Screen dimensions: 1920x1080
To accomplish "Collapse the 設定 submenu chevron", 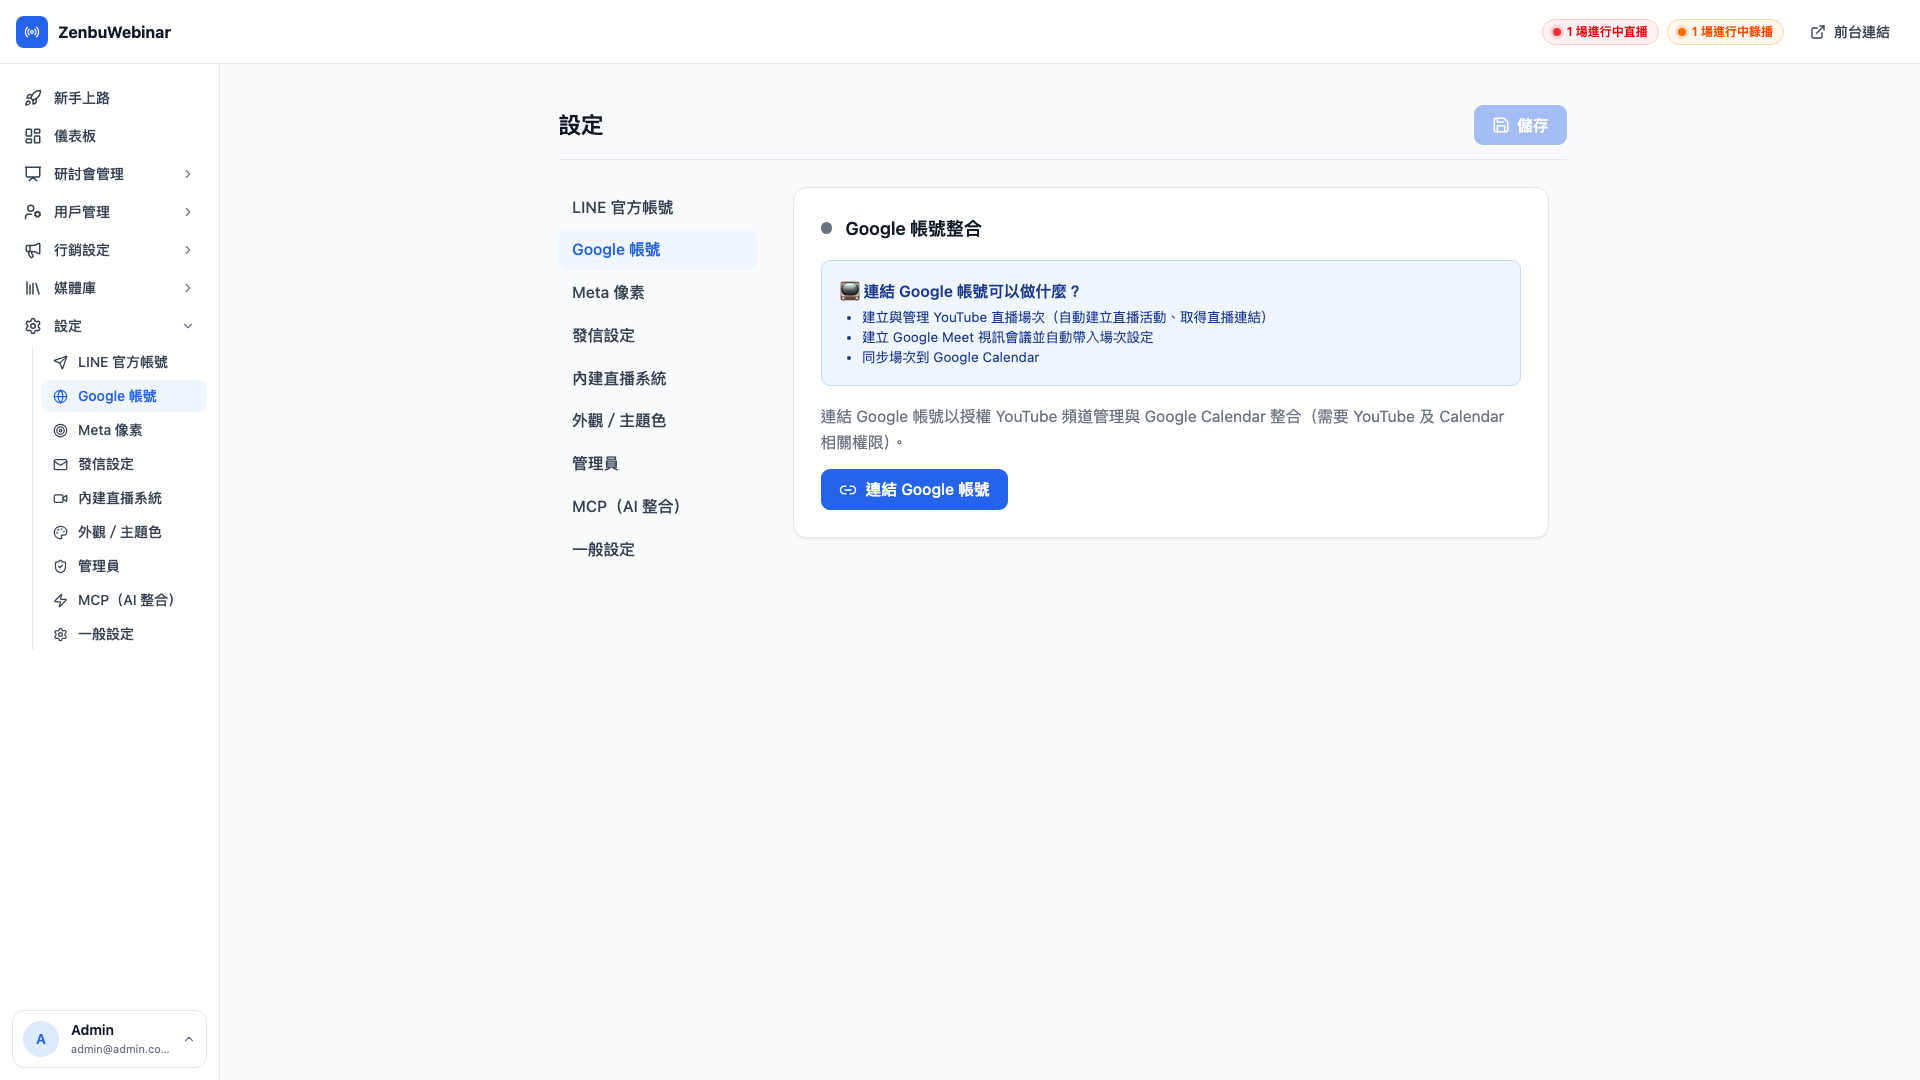I will click(188, 326).
